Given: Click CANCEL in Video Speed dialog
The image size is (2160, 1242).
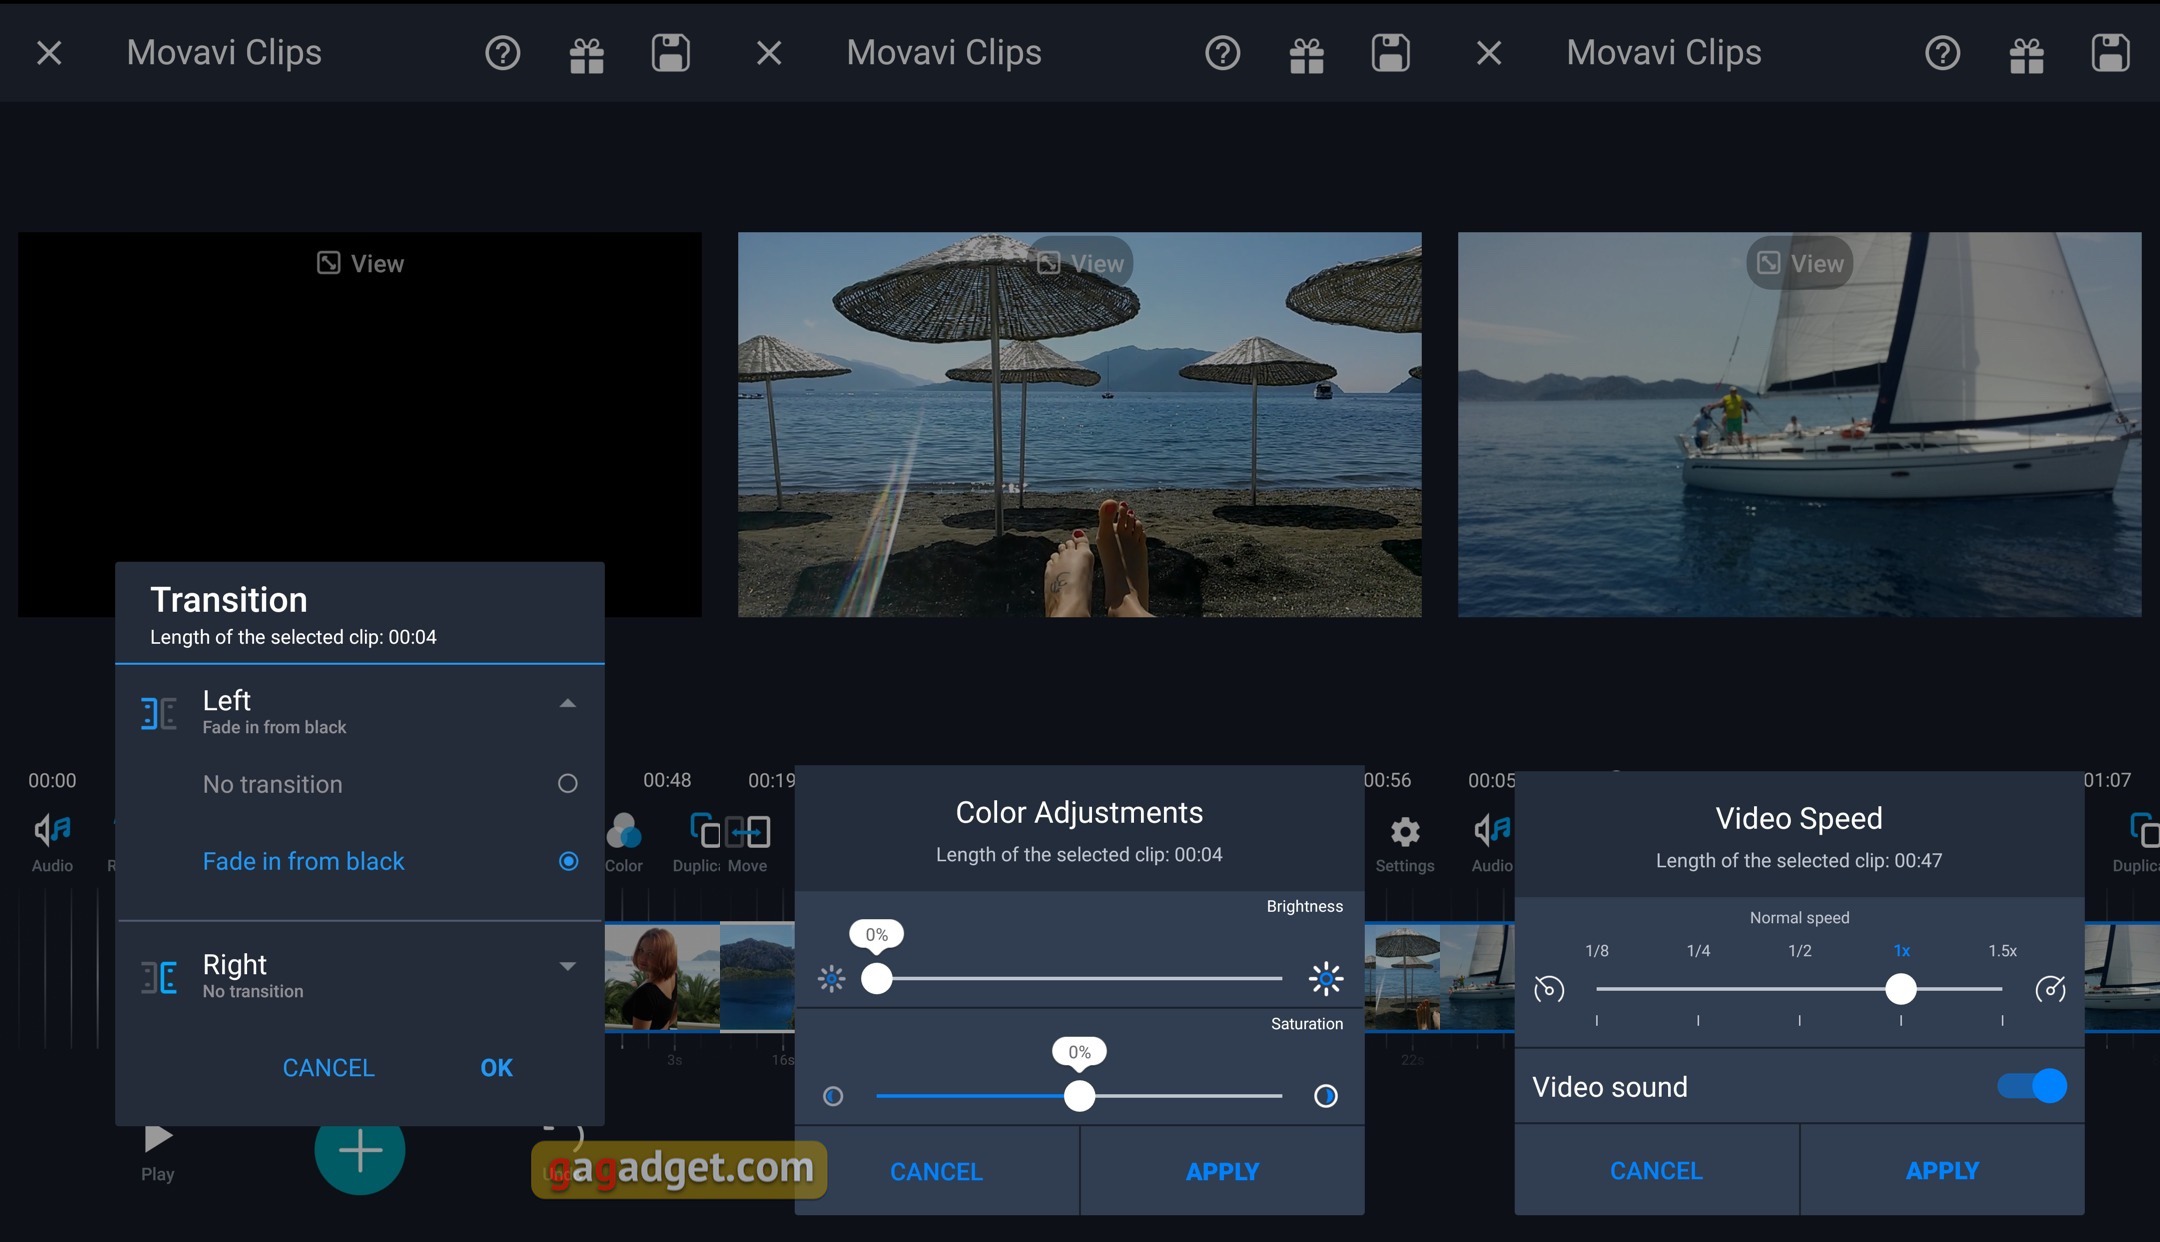Looking at the screenshot, I should pyautogui.click(x=1656, y=1169).
